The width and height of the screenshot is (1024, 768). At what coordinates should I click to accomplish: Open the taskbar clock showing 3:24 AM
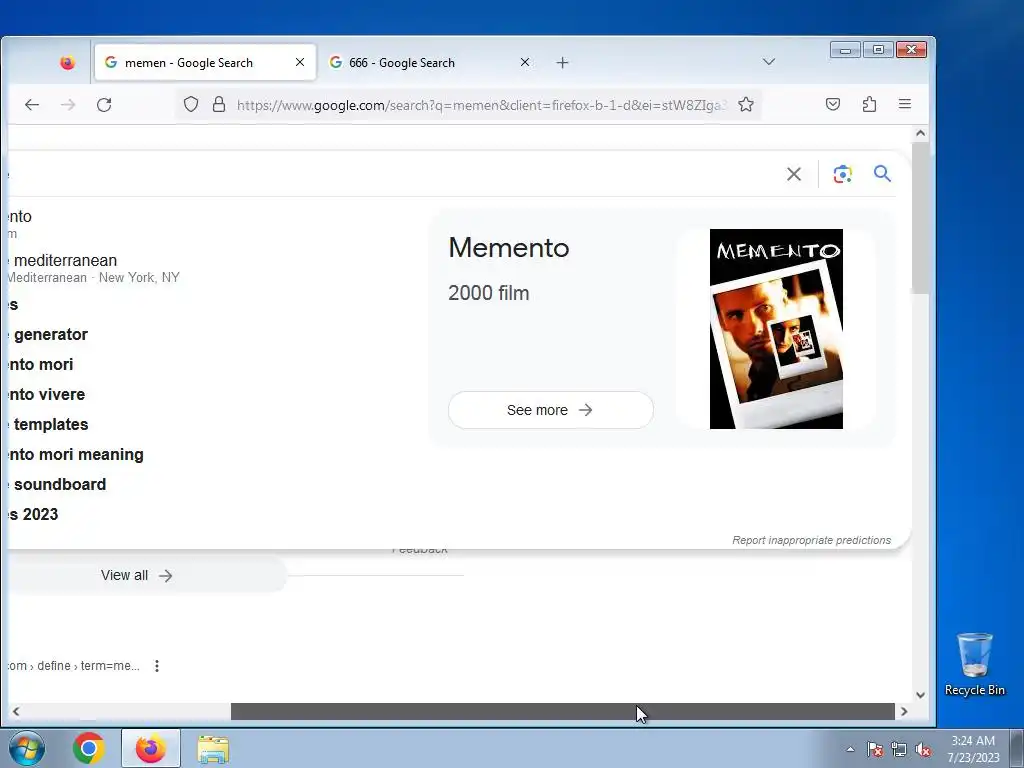click(973, 749)
